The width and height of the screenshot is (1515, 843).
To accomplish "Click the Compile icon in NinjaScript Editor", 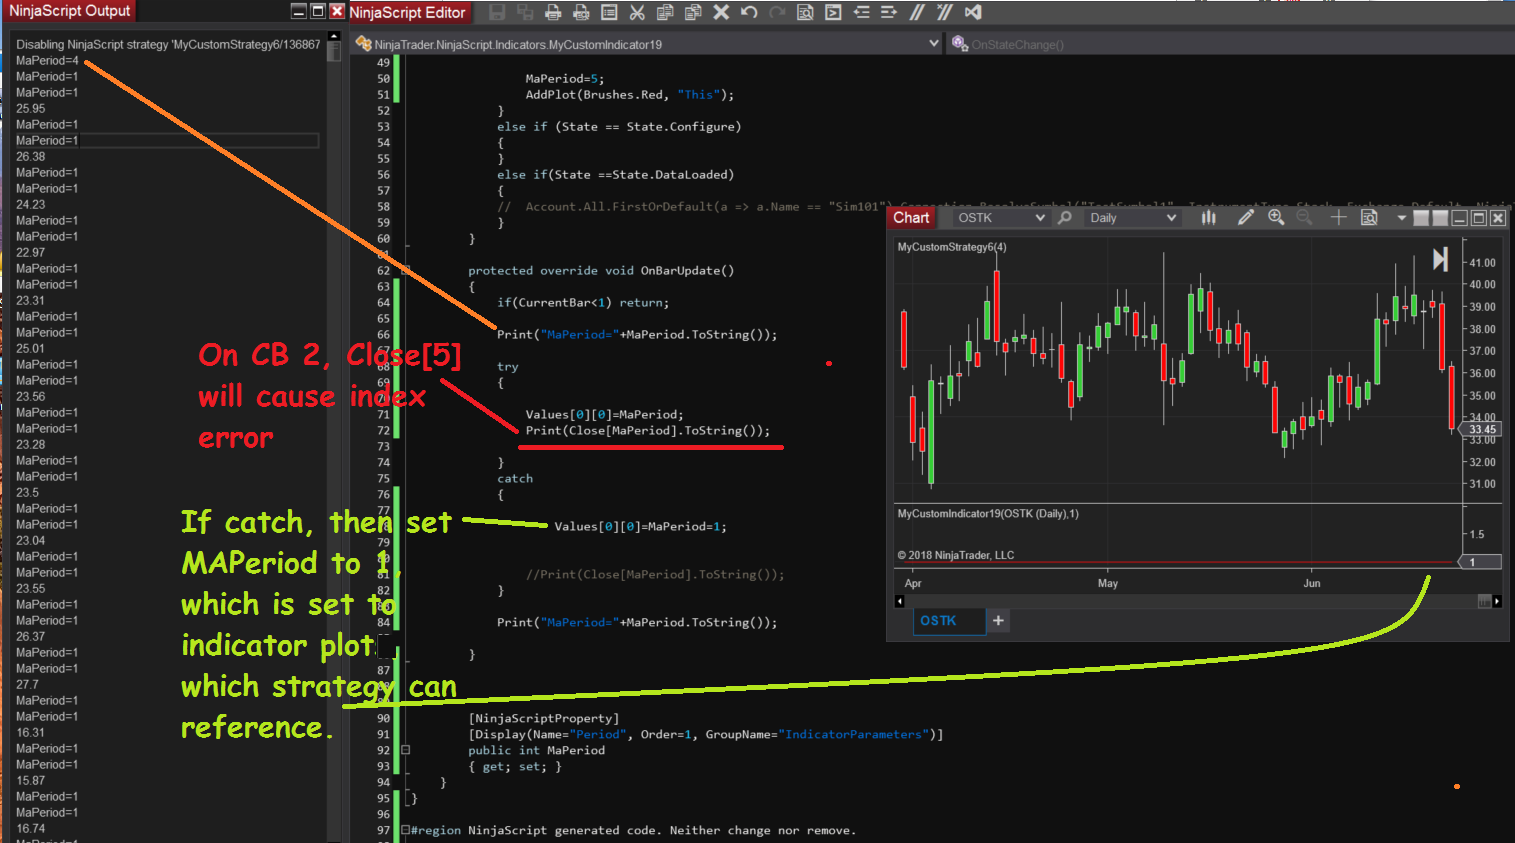I will click(x=833, y=12).
